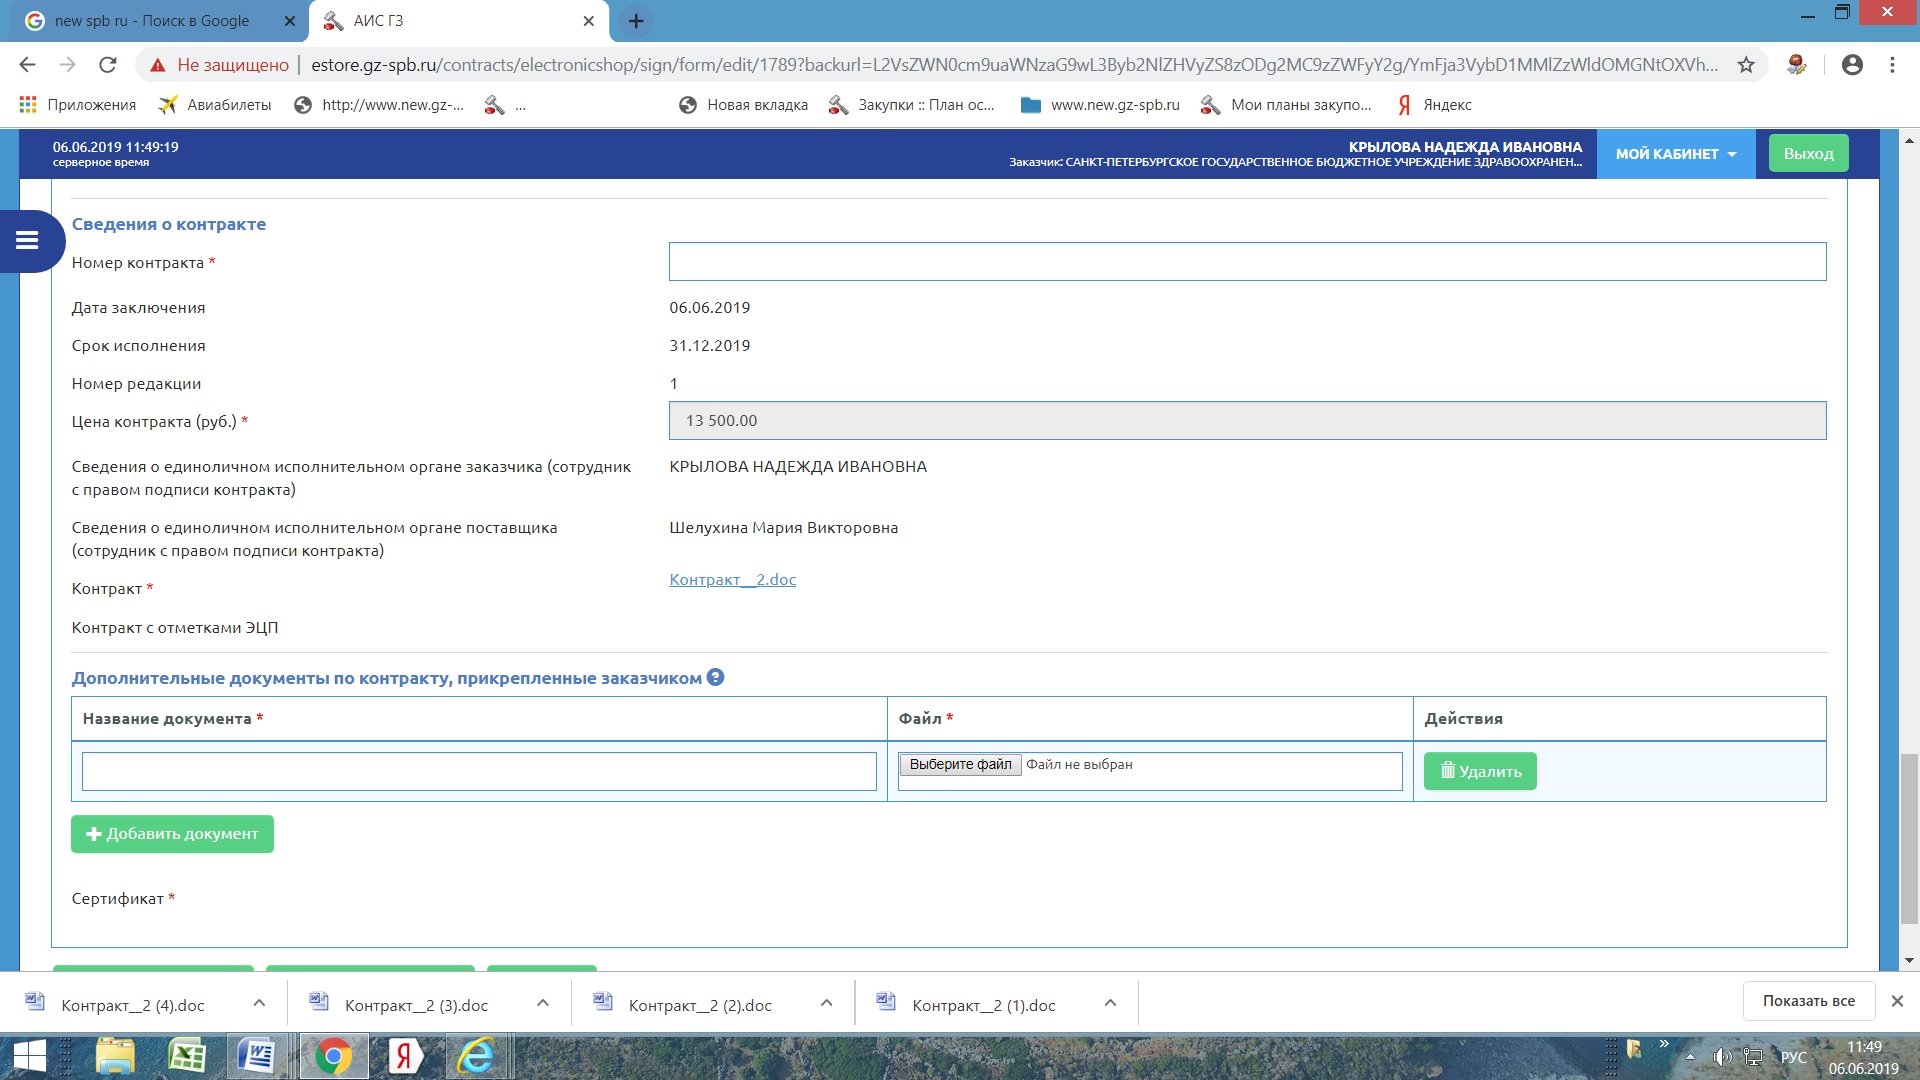Expand options for Контракт__2 (1).doc download
The width and height of the screenshot is (1920, 1080).
coord(1110,1003)
